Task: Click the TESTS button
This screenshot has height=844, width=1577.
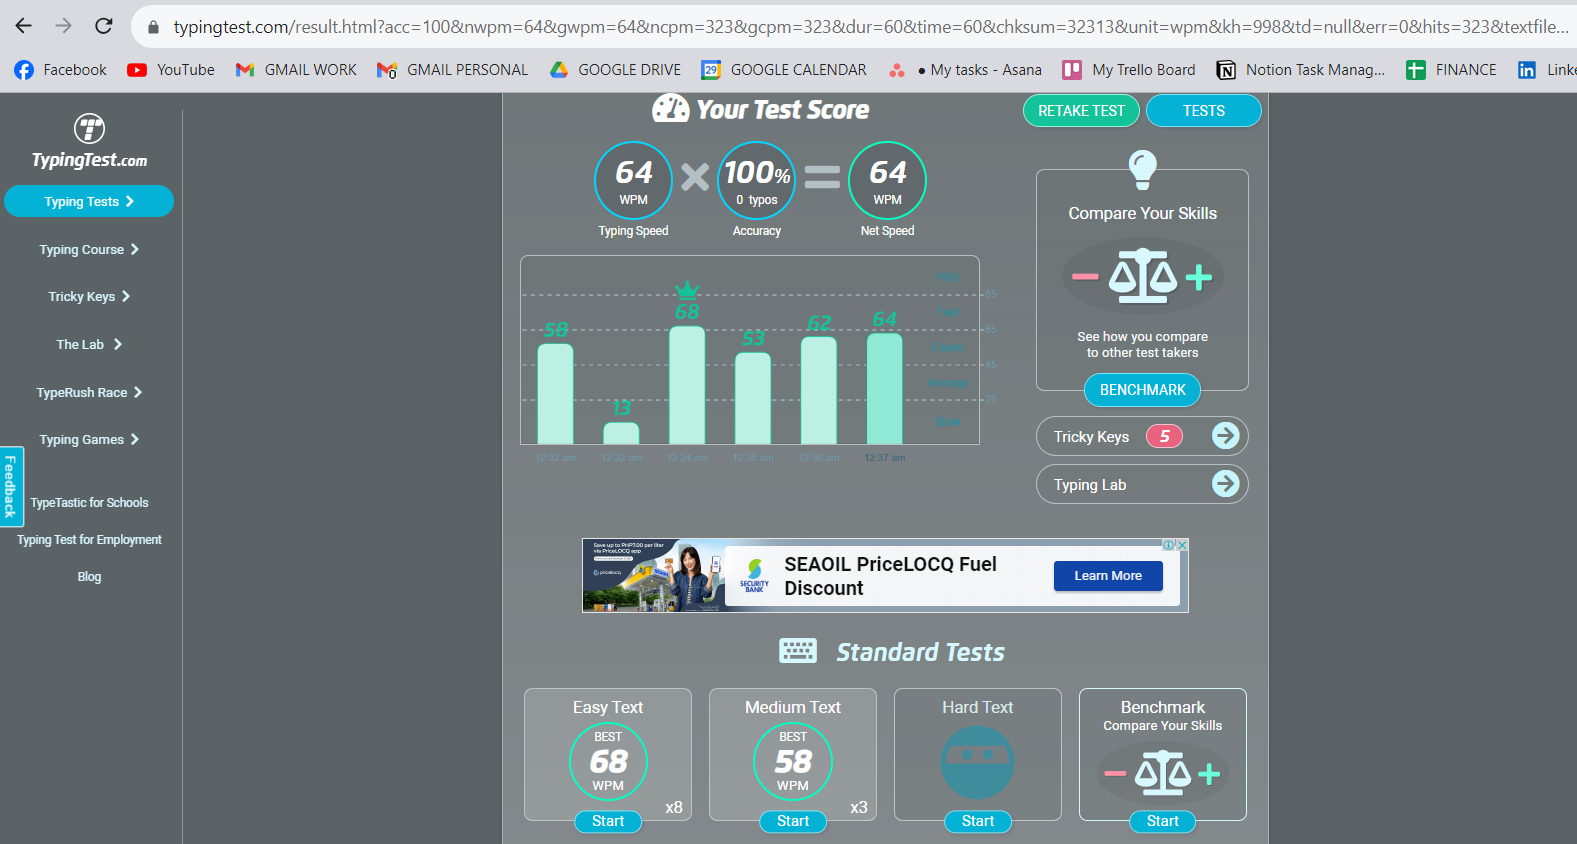Action: [x=1203, y=111]
